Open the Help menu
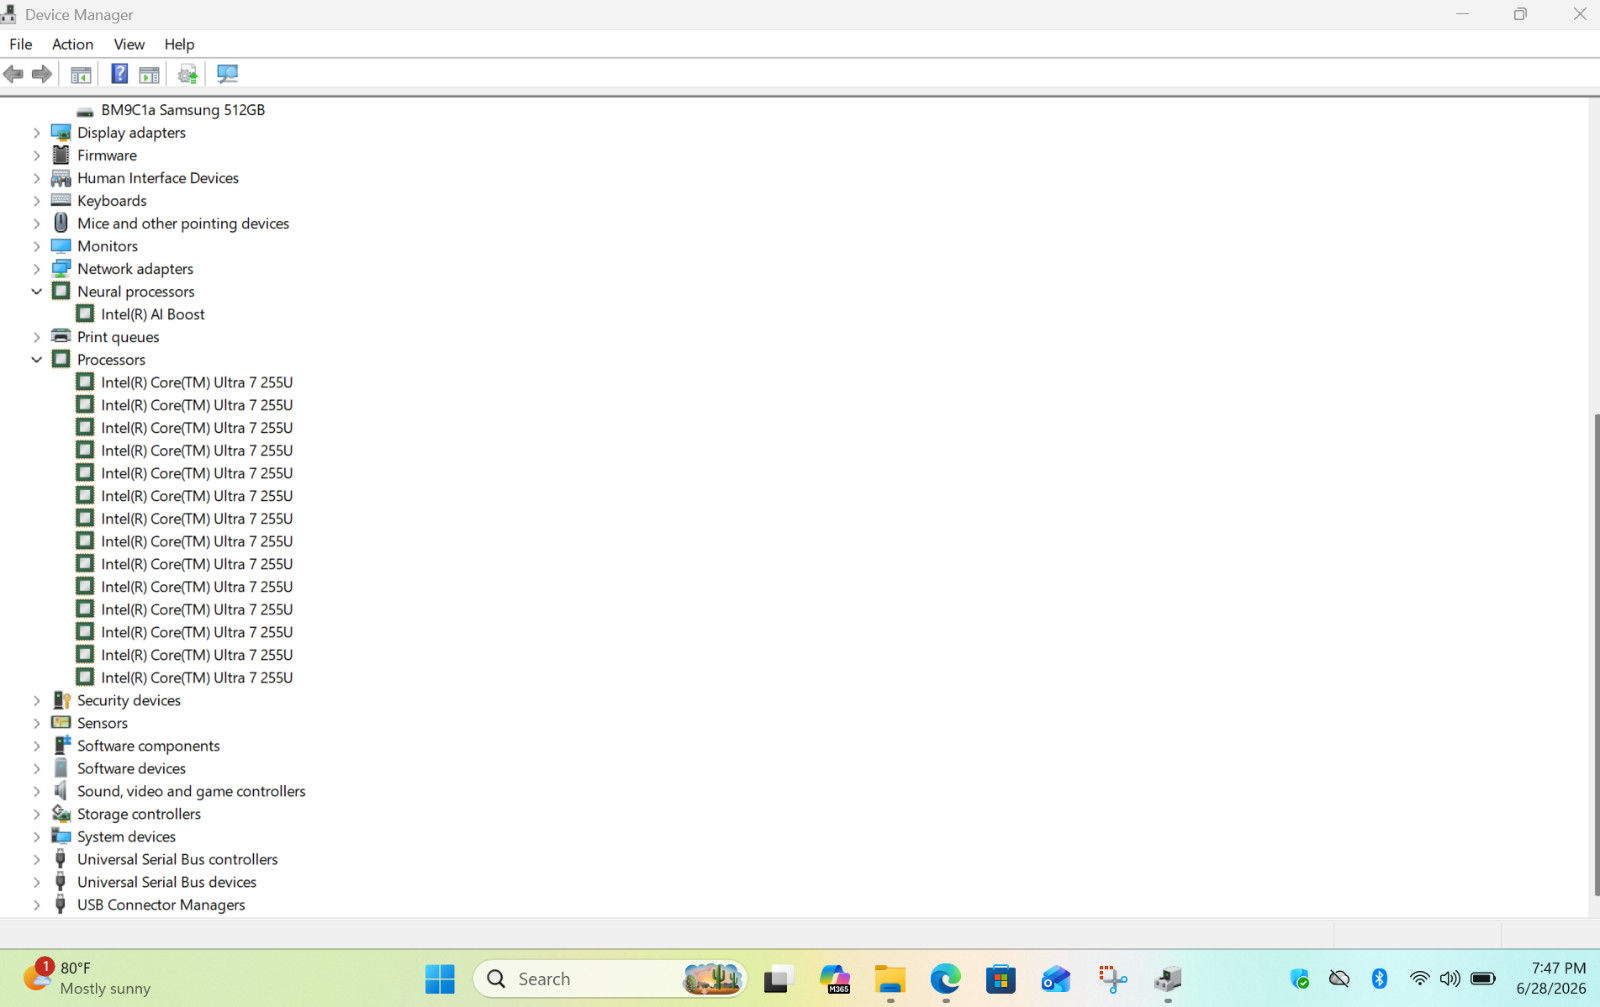Image resolution: width=1600 pixels, height=1007 pixels. click(x=180, y=44)
